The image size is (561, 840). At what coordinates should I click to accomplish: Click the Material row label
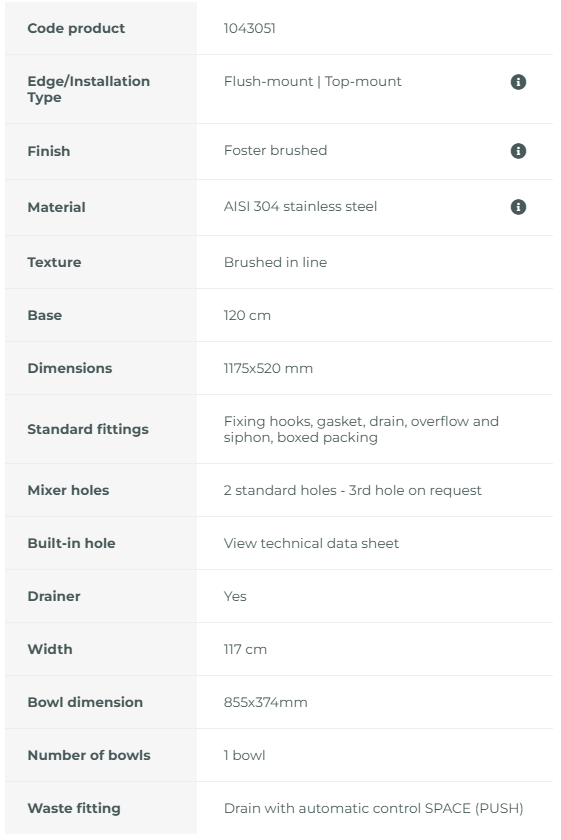(56, 207)
